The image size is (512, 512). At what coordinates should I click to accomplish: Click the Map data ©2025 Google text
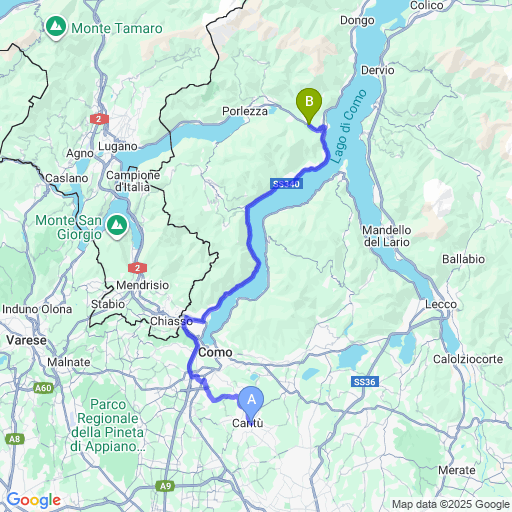click(x=451, y=504)
